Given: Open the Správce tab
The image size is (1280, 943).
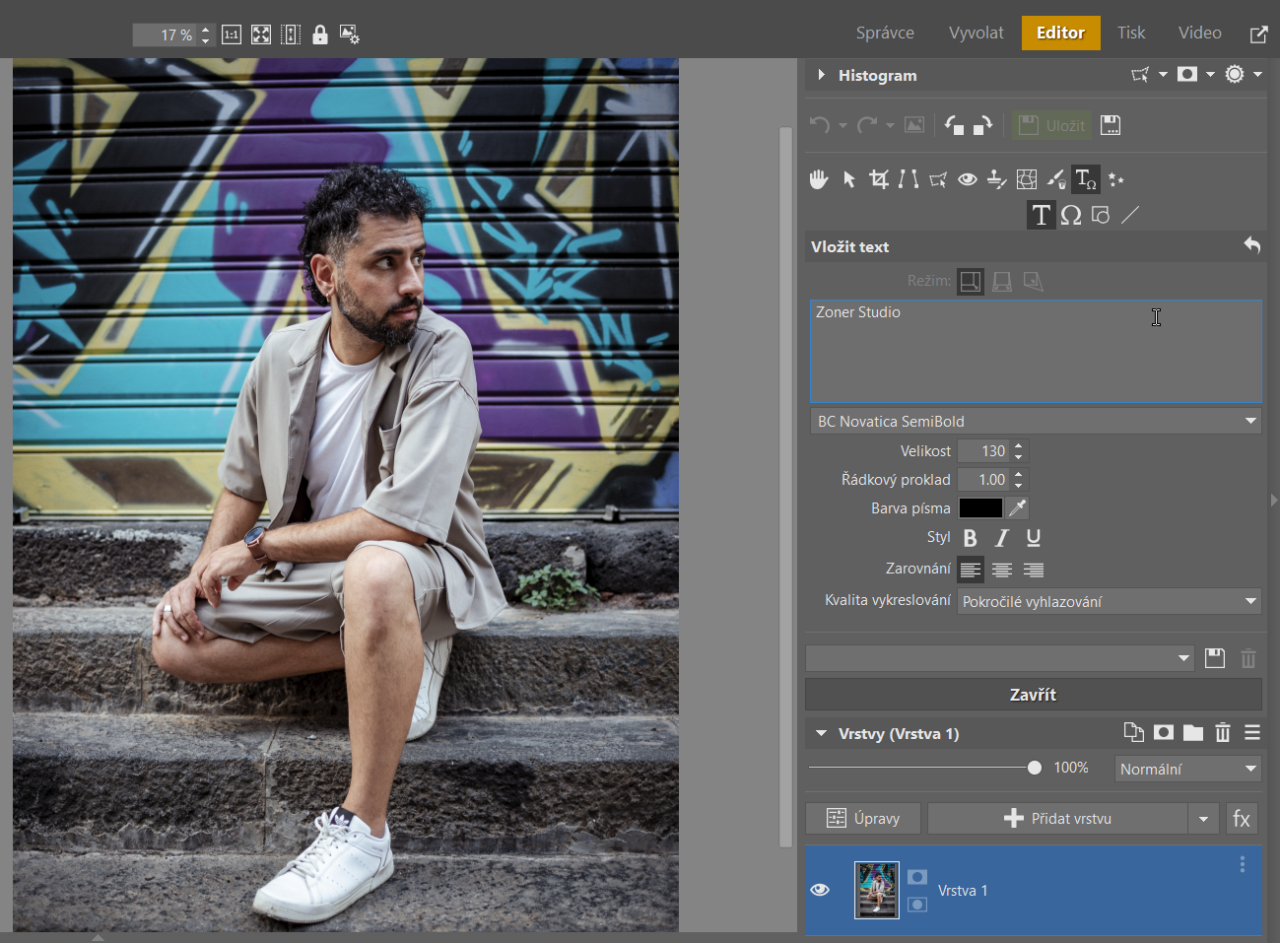Looking at the screenshot, I should pyautogui.click(x=884, y=33).
